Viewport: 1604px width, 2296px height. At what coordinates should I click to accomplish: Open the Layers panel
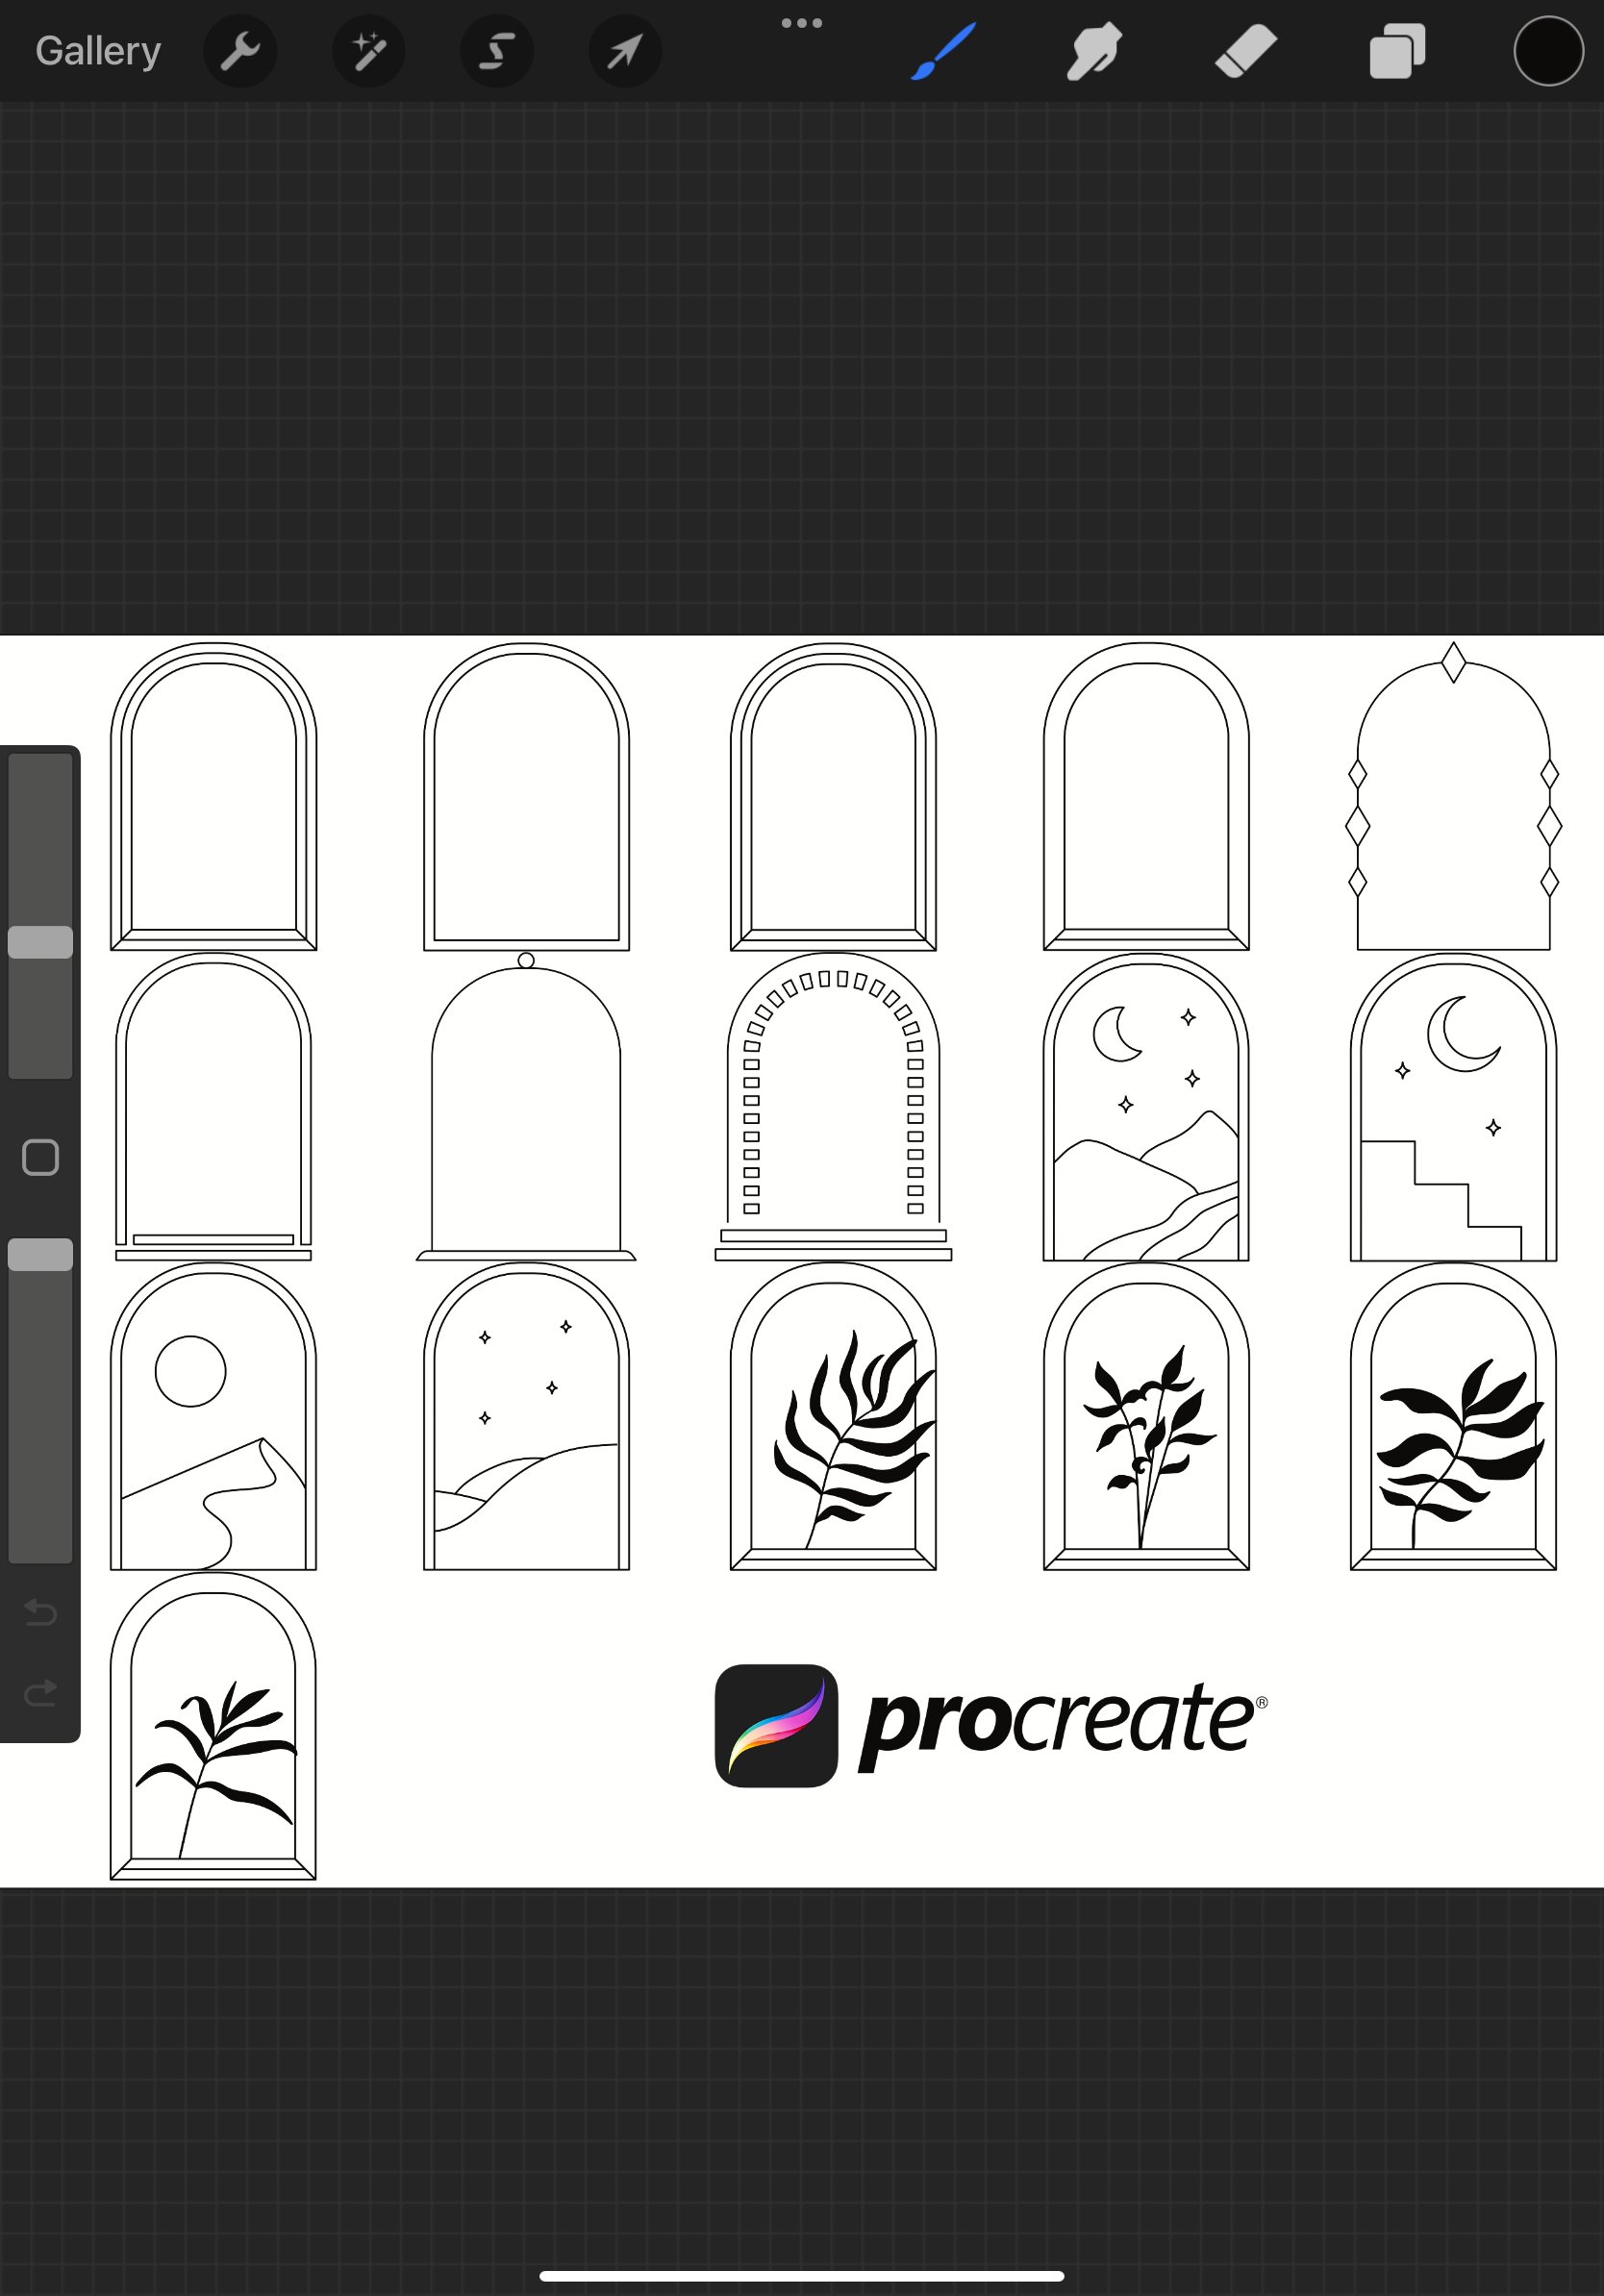point(1397,51)
